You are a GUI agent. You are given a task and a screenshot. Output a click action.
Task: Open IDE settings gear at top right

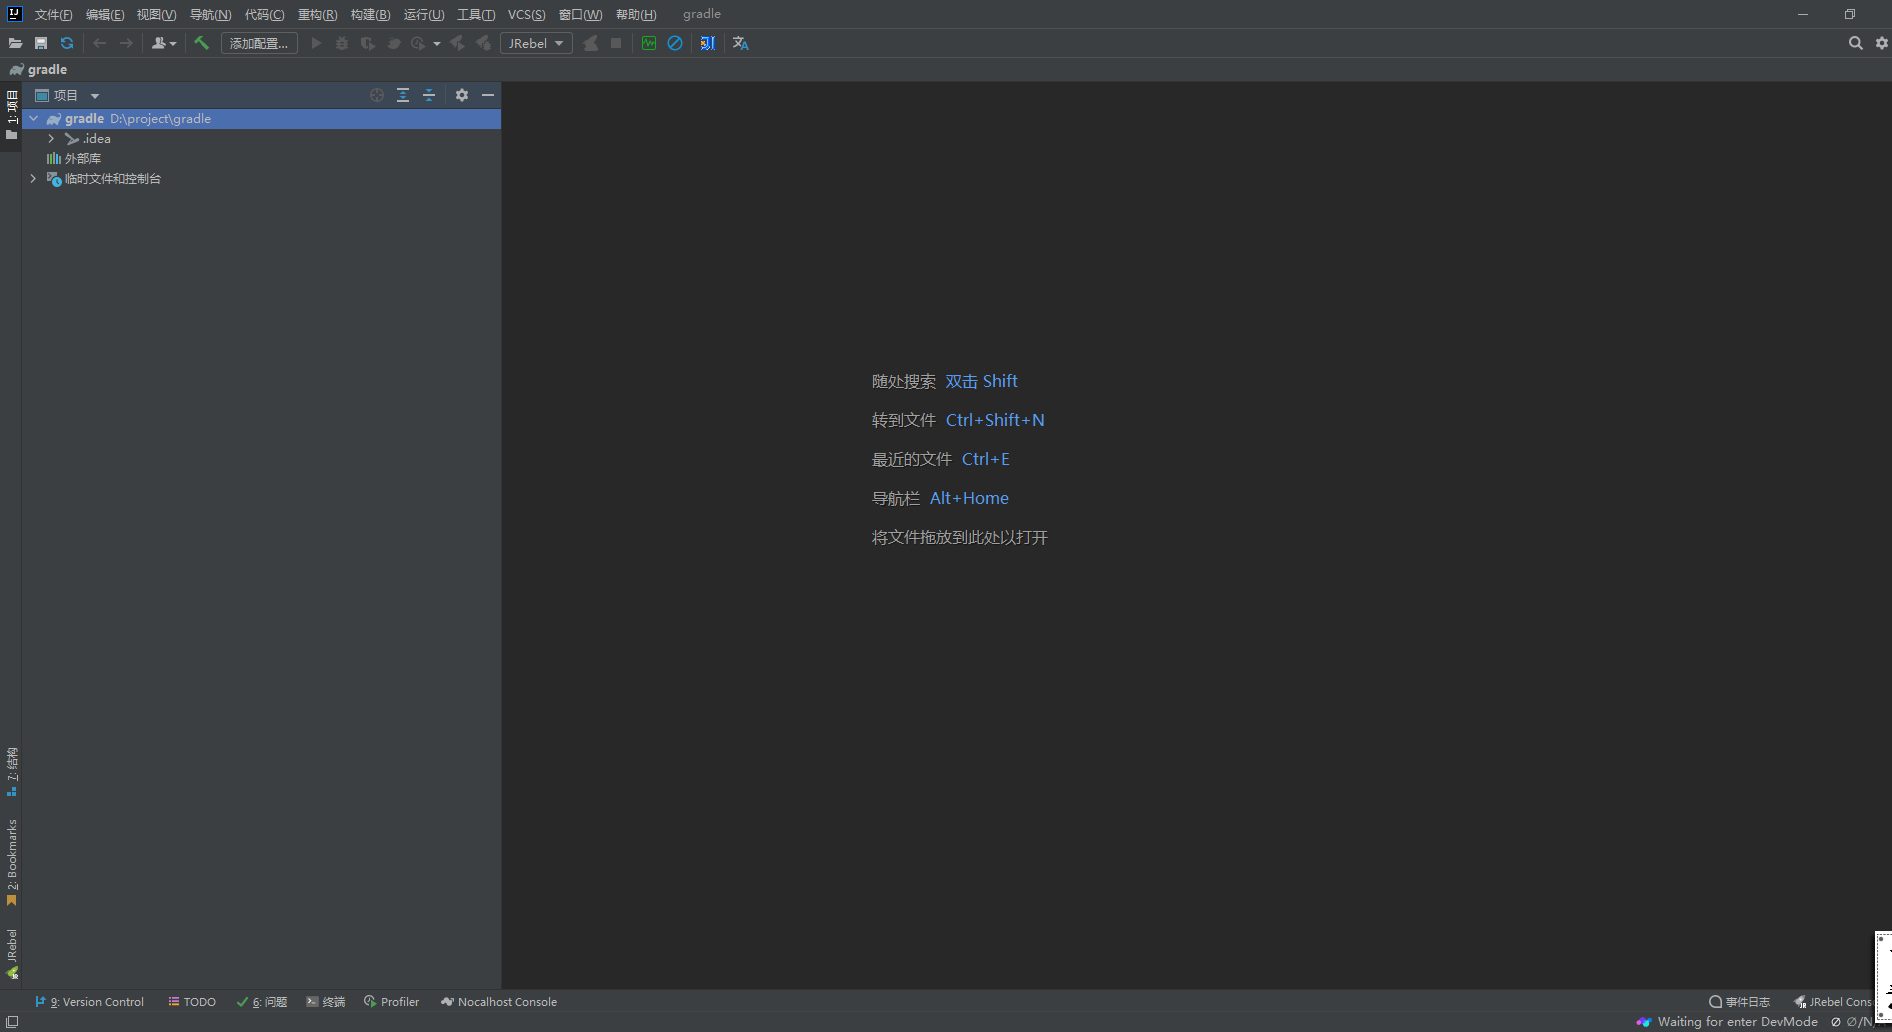point(1882,43)
